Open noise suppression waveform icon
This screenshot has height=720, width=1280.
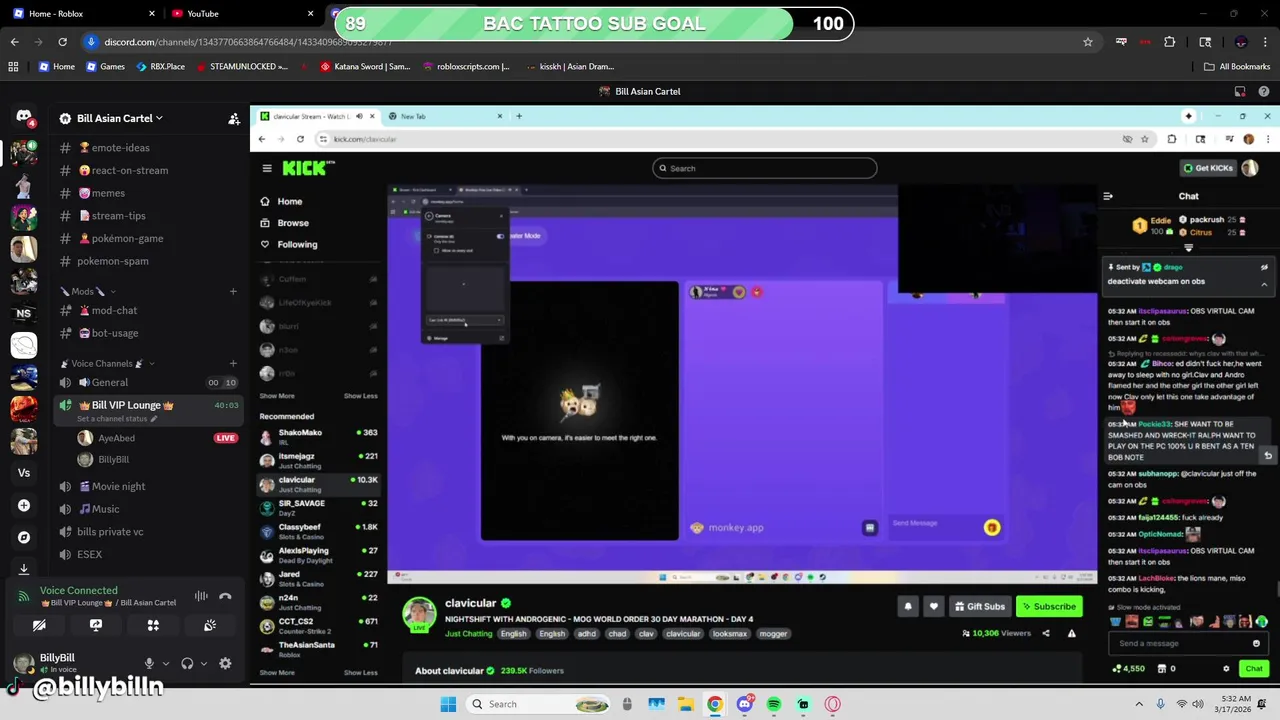pyautogui.click(x=201, y=596)
